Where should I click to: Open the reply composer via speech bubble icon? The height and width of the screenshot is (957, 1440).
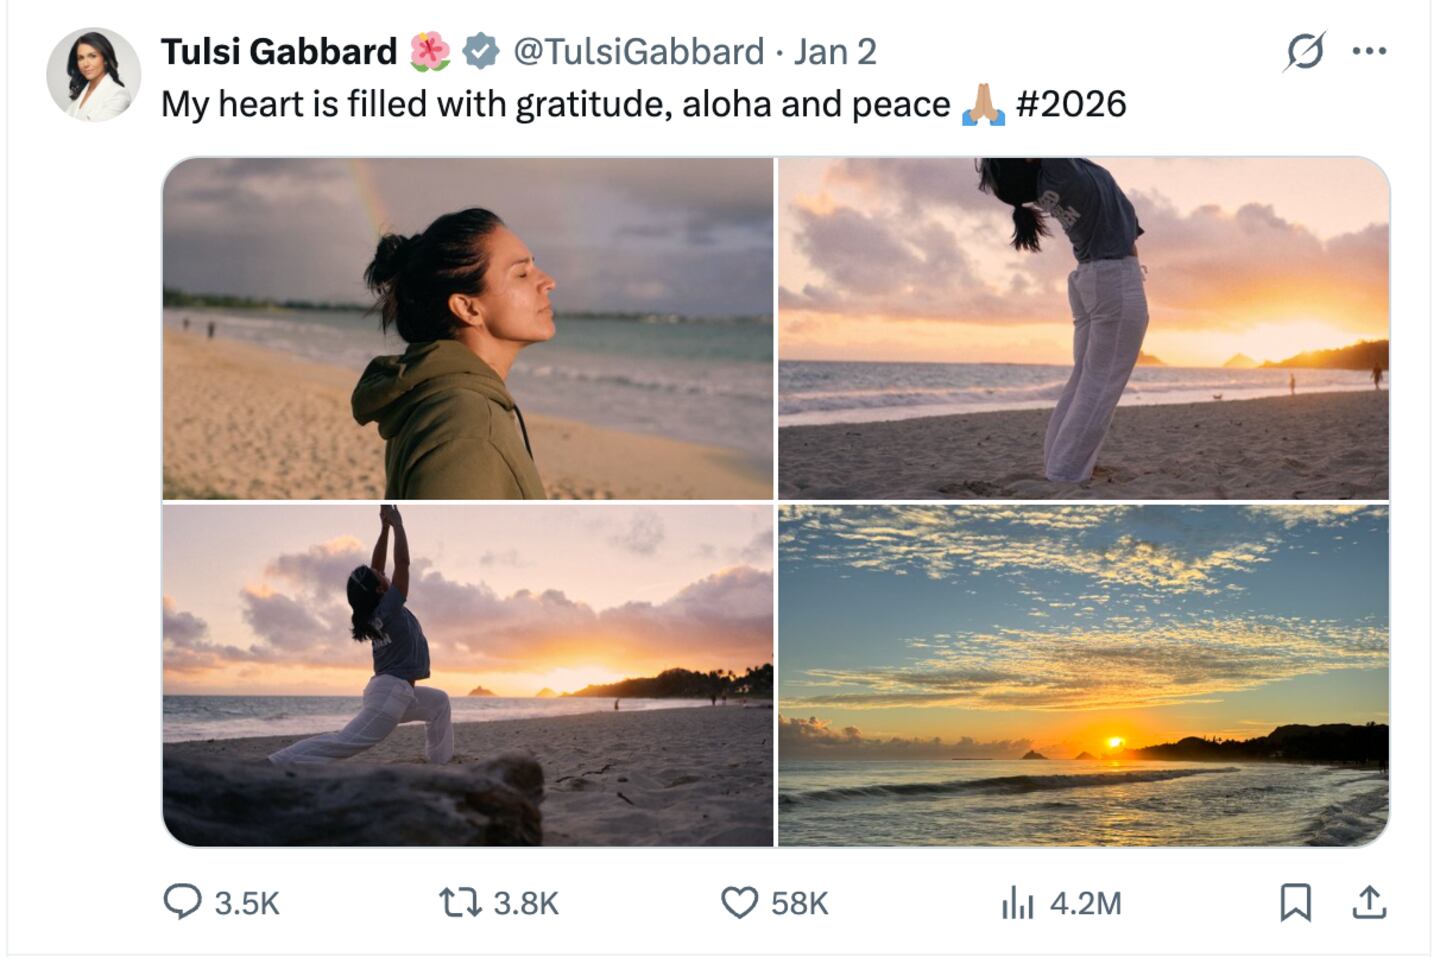tap(183, 904)
